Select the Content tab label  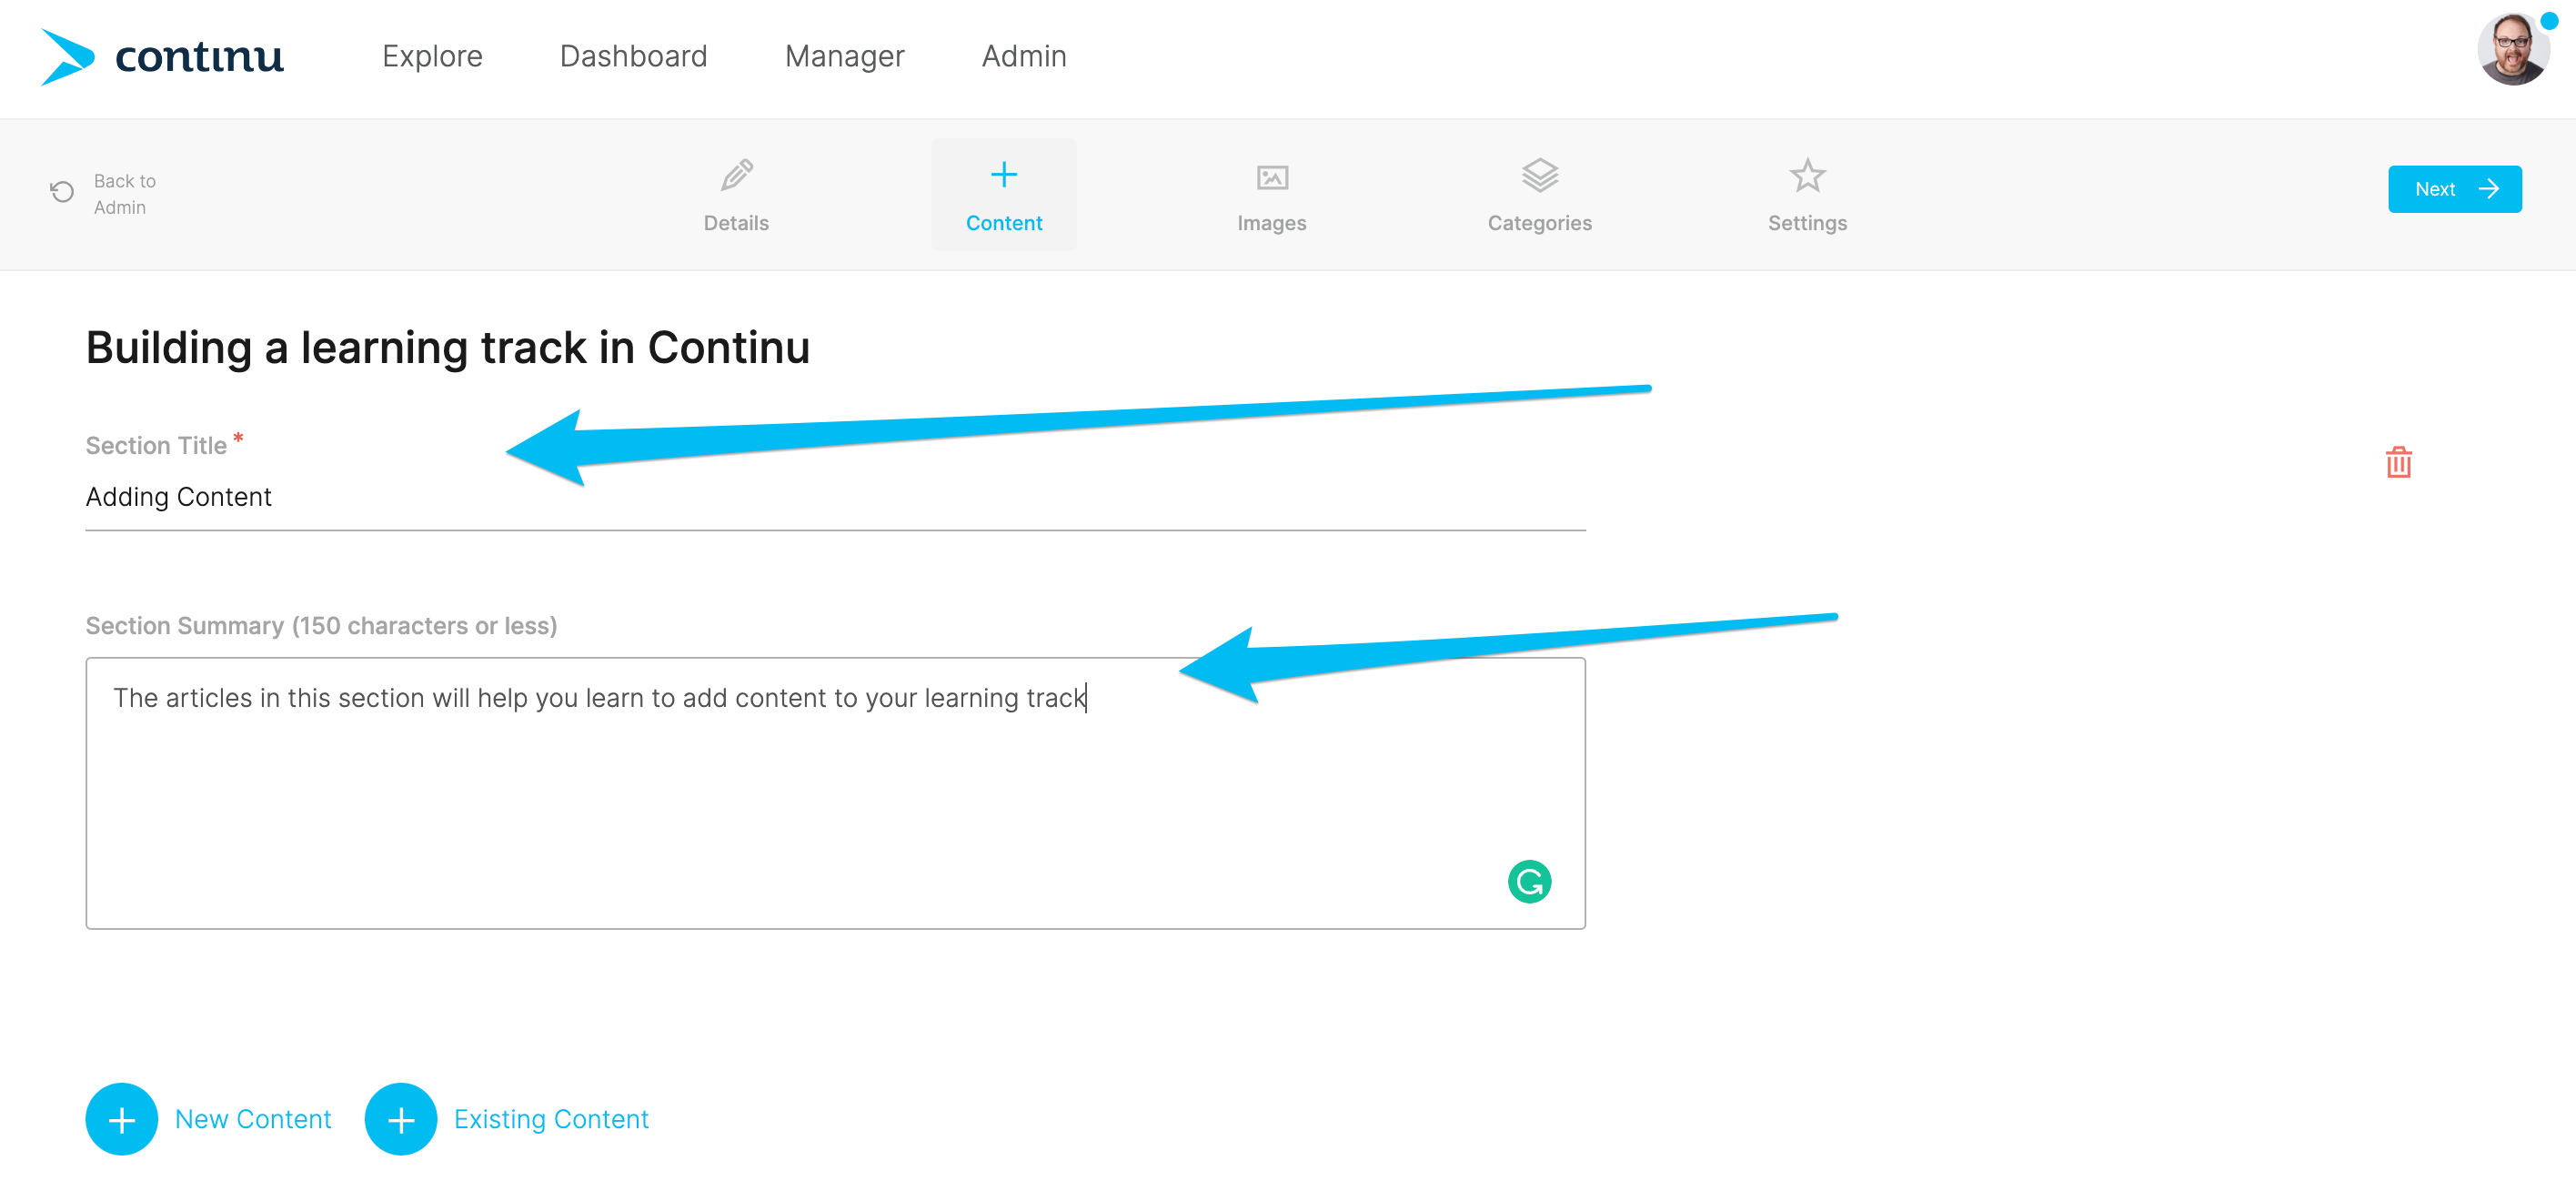pos(1003,223)
